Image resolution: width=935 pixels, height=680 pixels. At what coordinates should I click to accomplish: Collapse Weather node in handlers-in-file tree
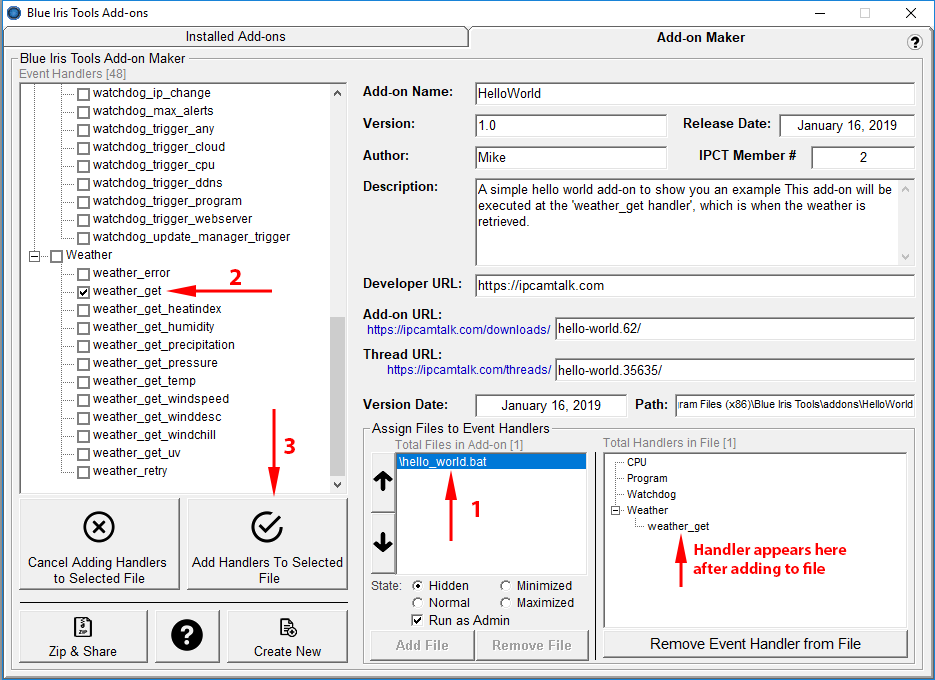[x=616, y=511]
